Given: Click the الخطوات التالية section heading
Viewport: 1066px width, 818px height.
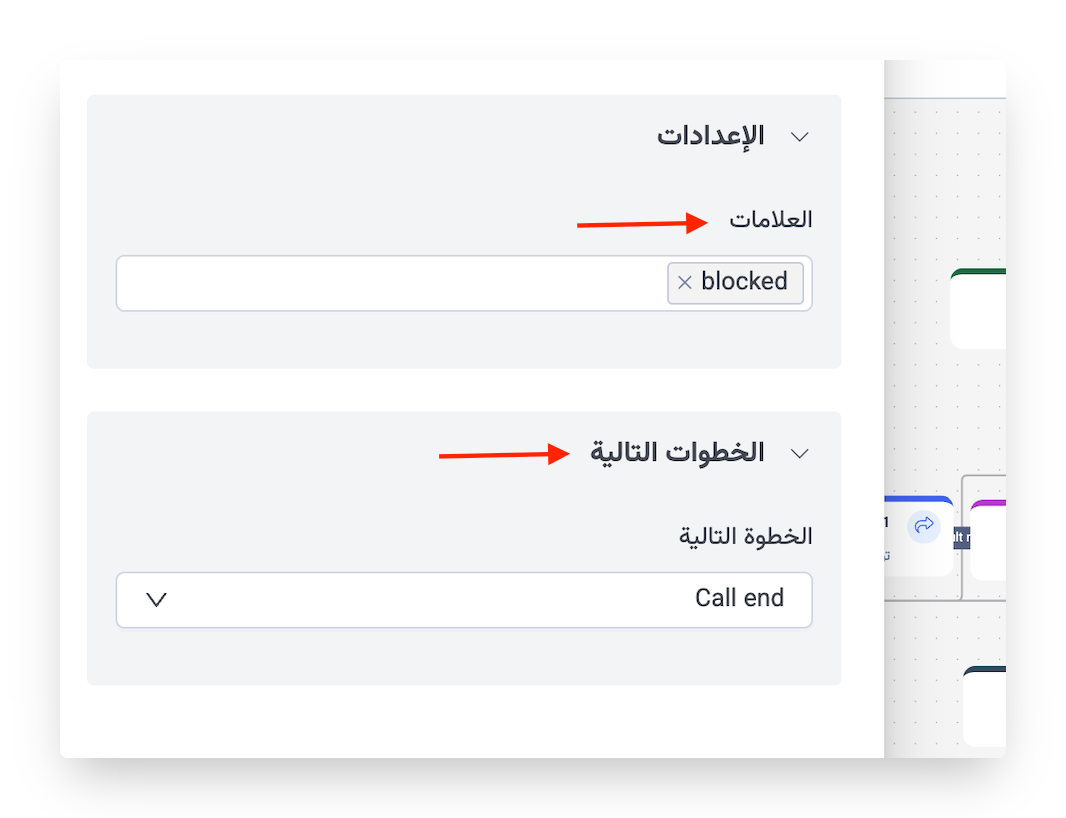Looking at the screenshot, I should 677,453.
